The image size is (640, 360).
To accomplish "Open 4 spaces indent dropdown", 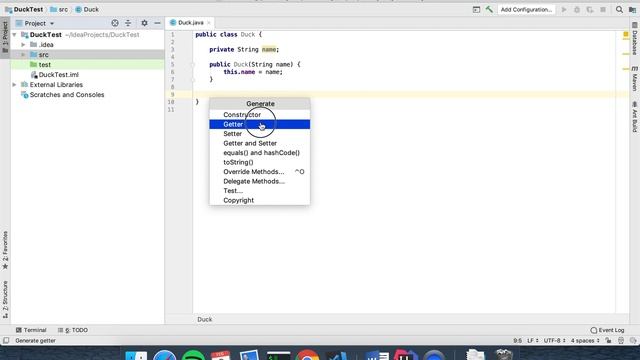I will pos(585,340).
